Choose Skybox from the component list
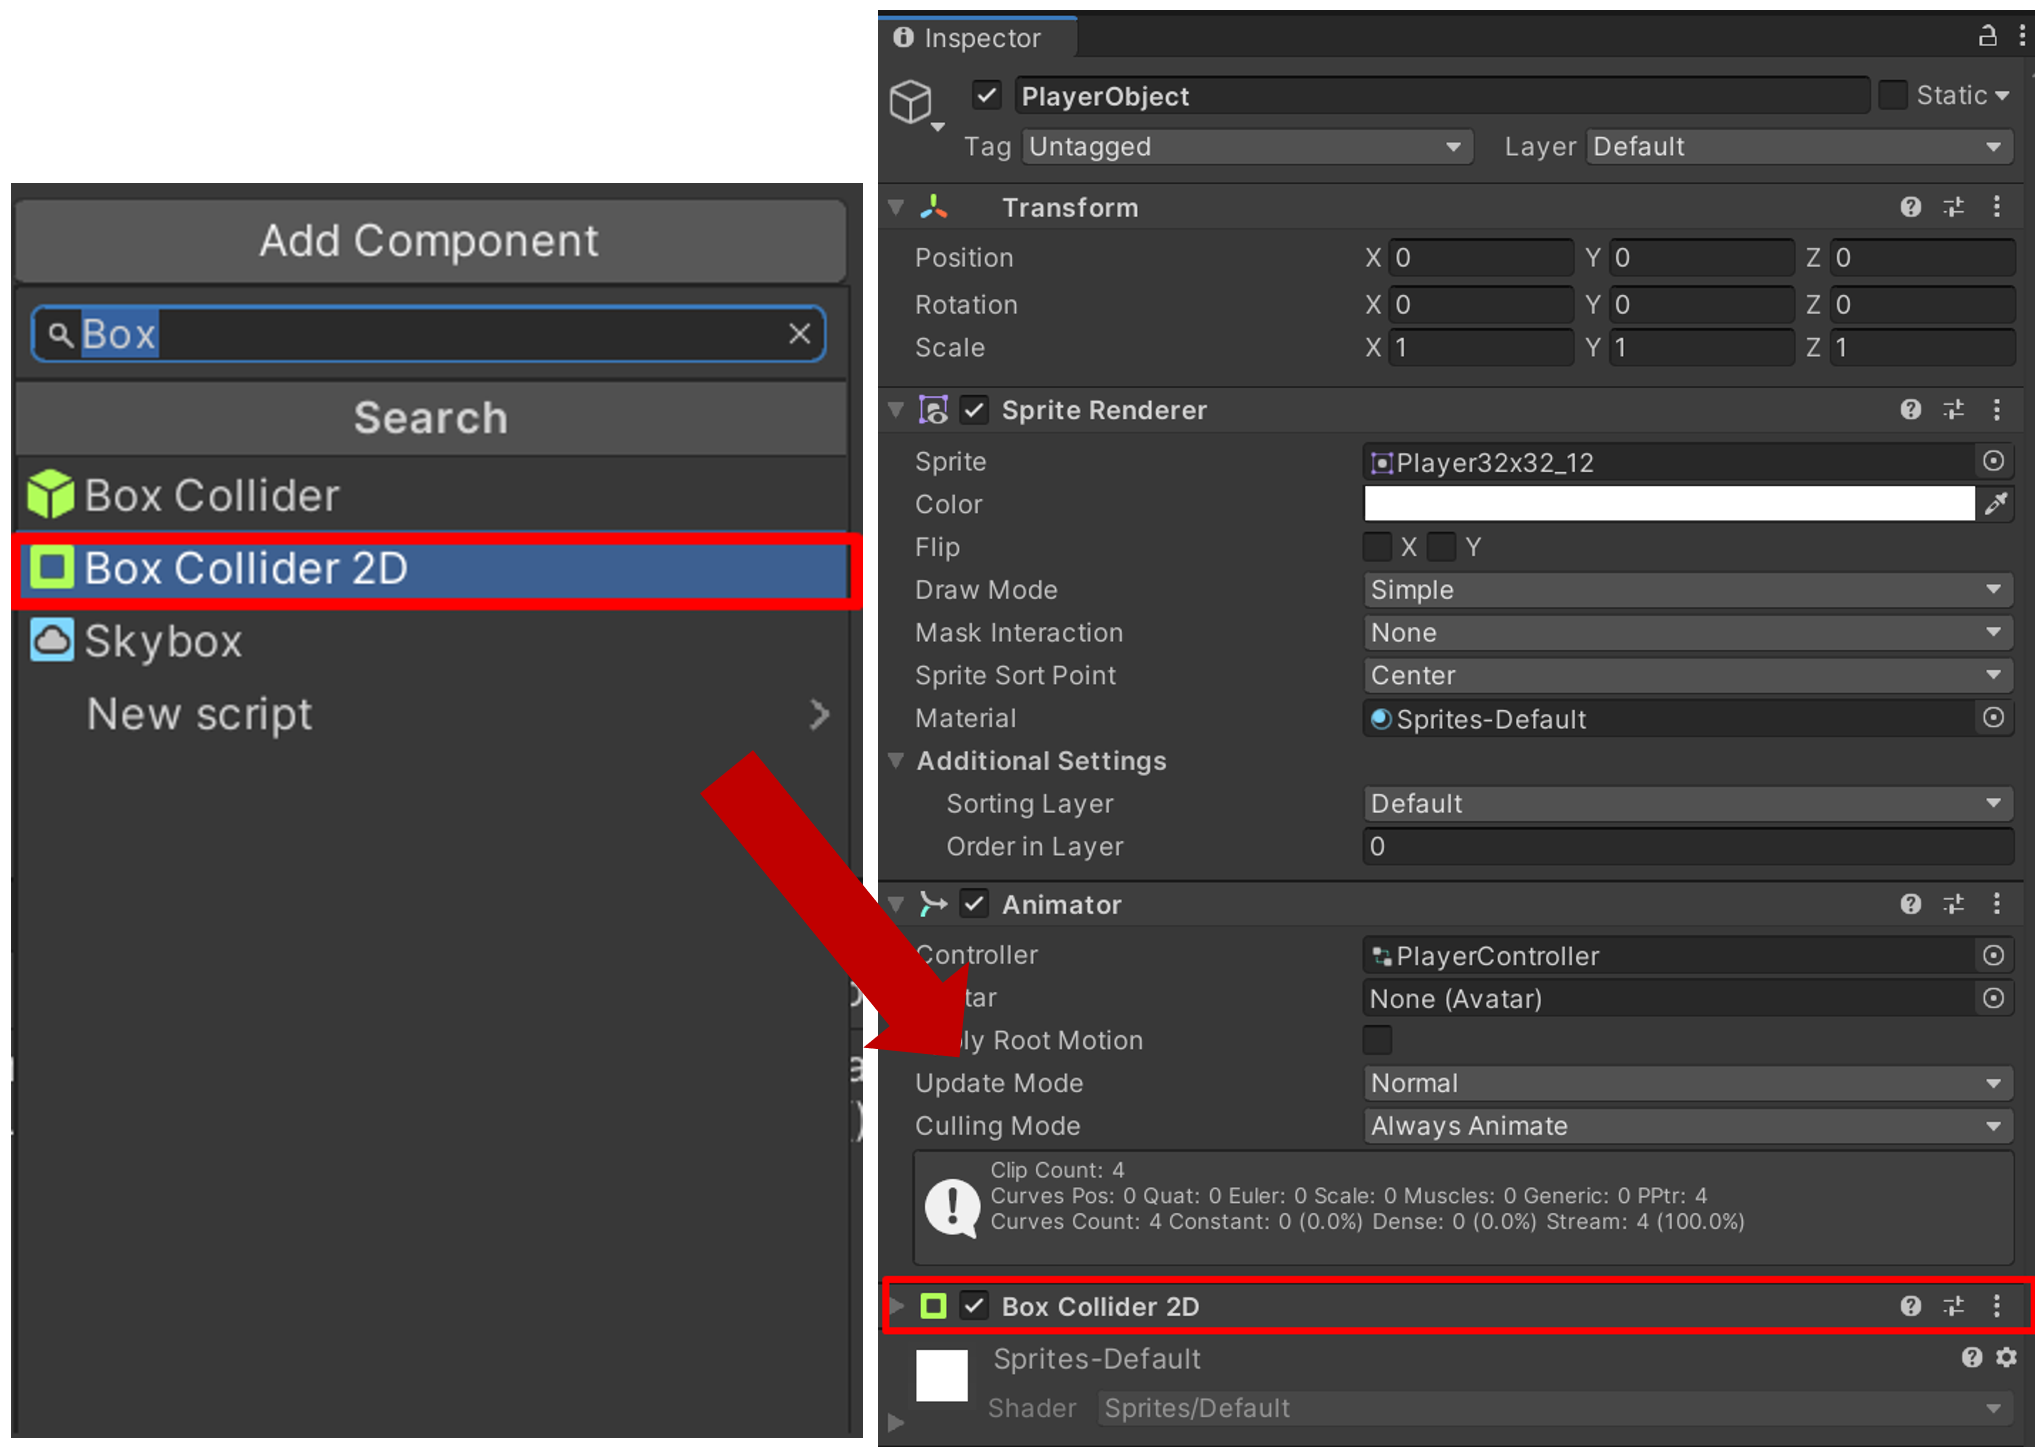2039x1452 pixels. click(162, 641)
